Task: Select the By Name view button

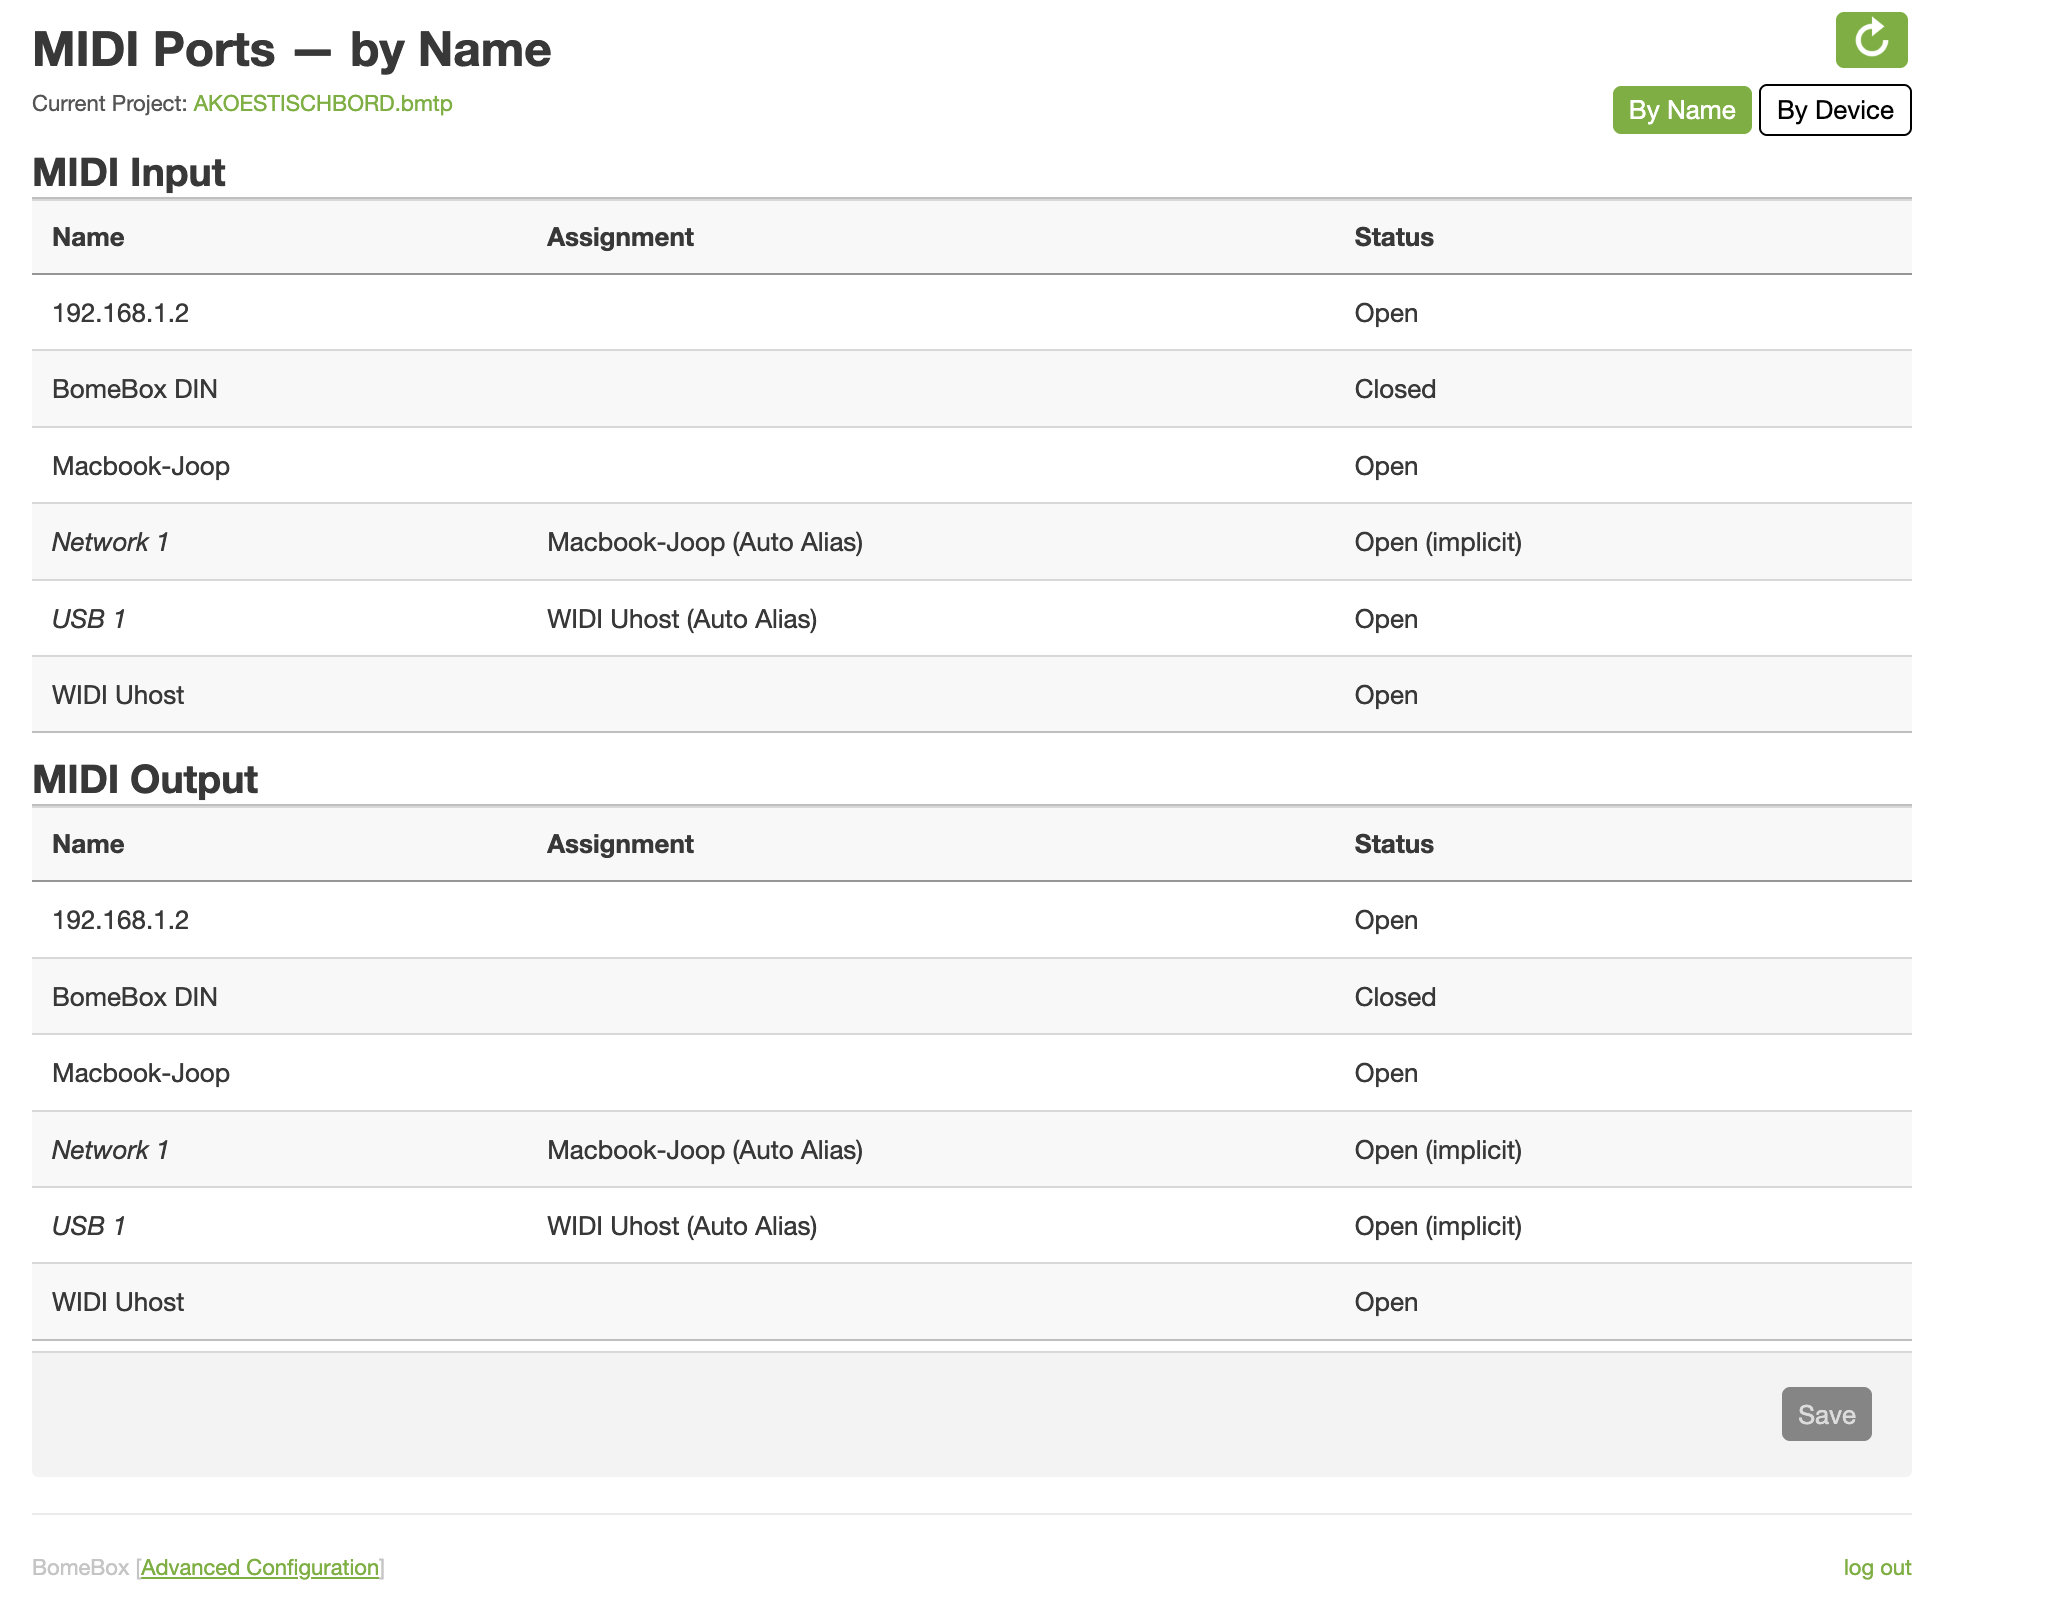Action: tap(1680, 110)
